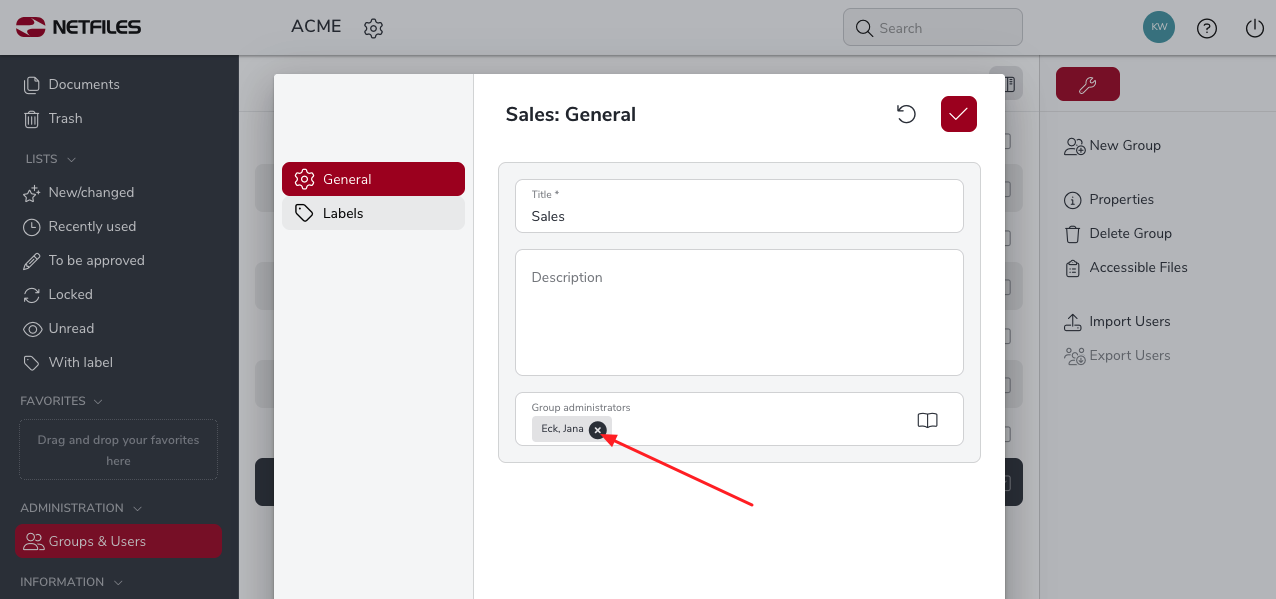1276x599 pixels.
Task: Remove Eck, Jana from group administrators
Action: click(x=597, y=430)
